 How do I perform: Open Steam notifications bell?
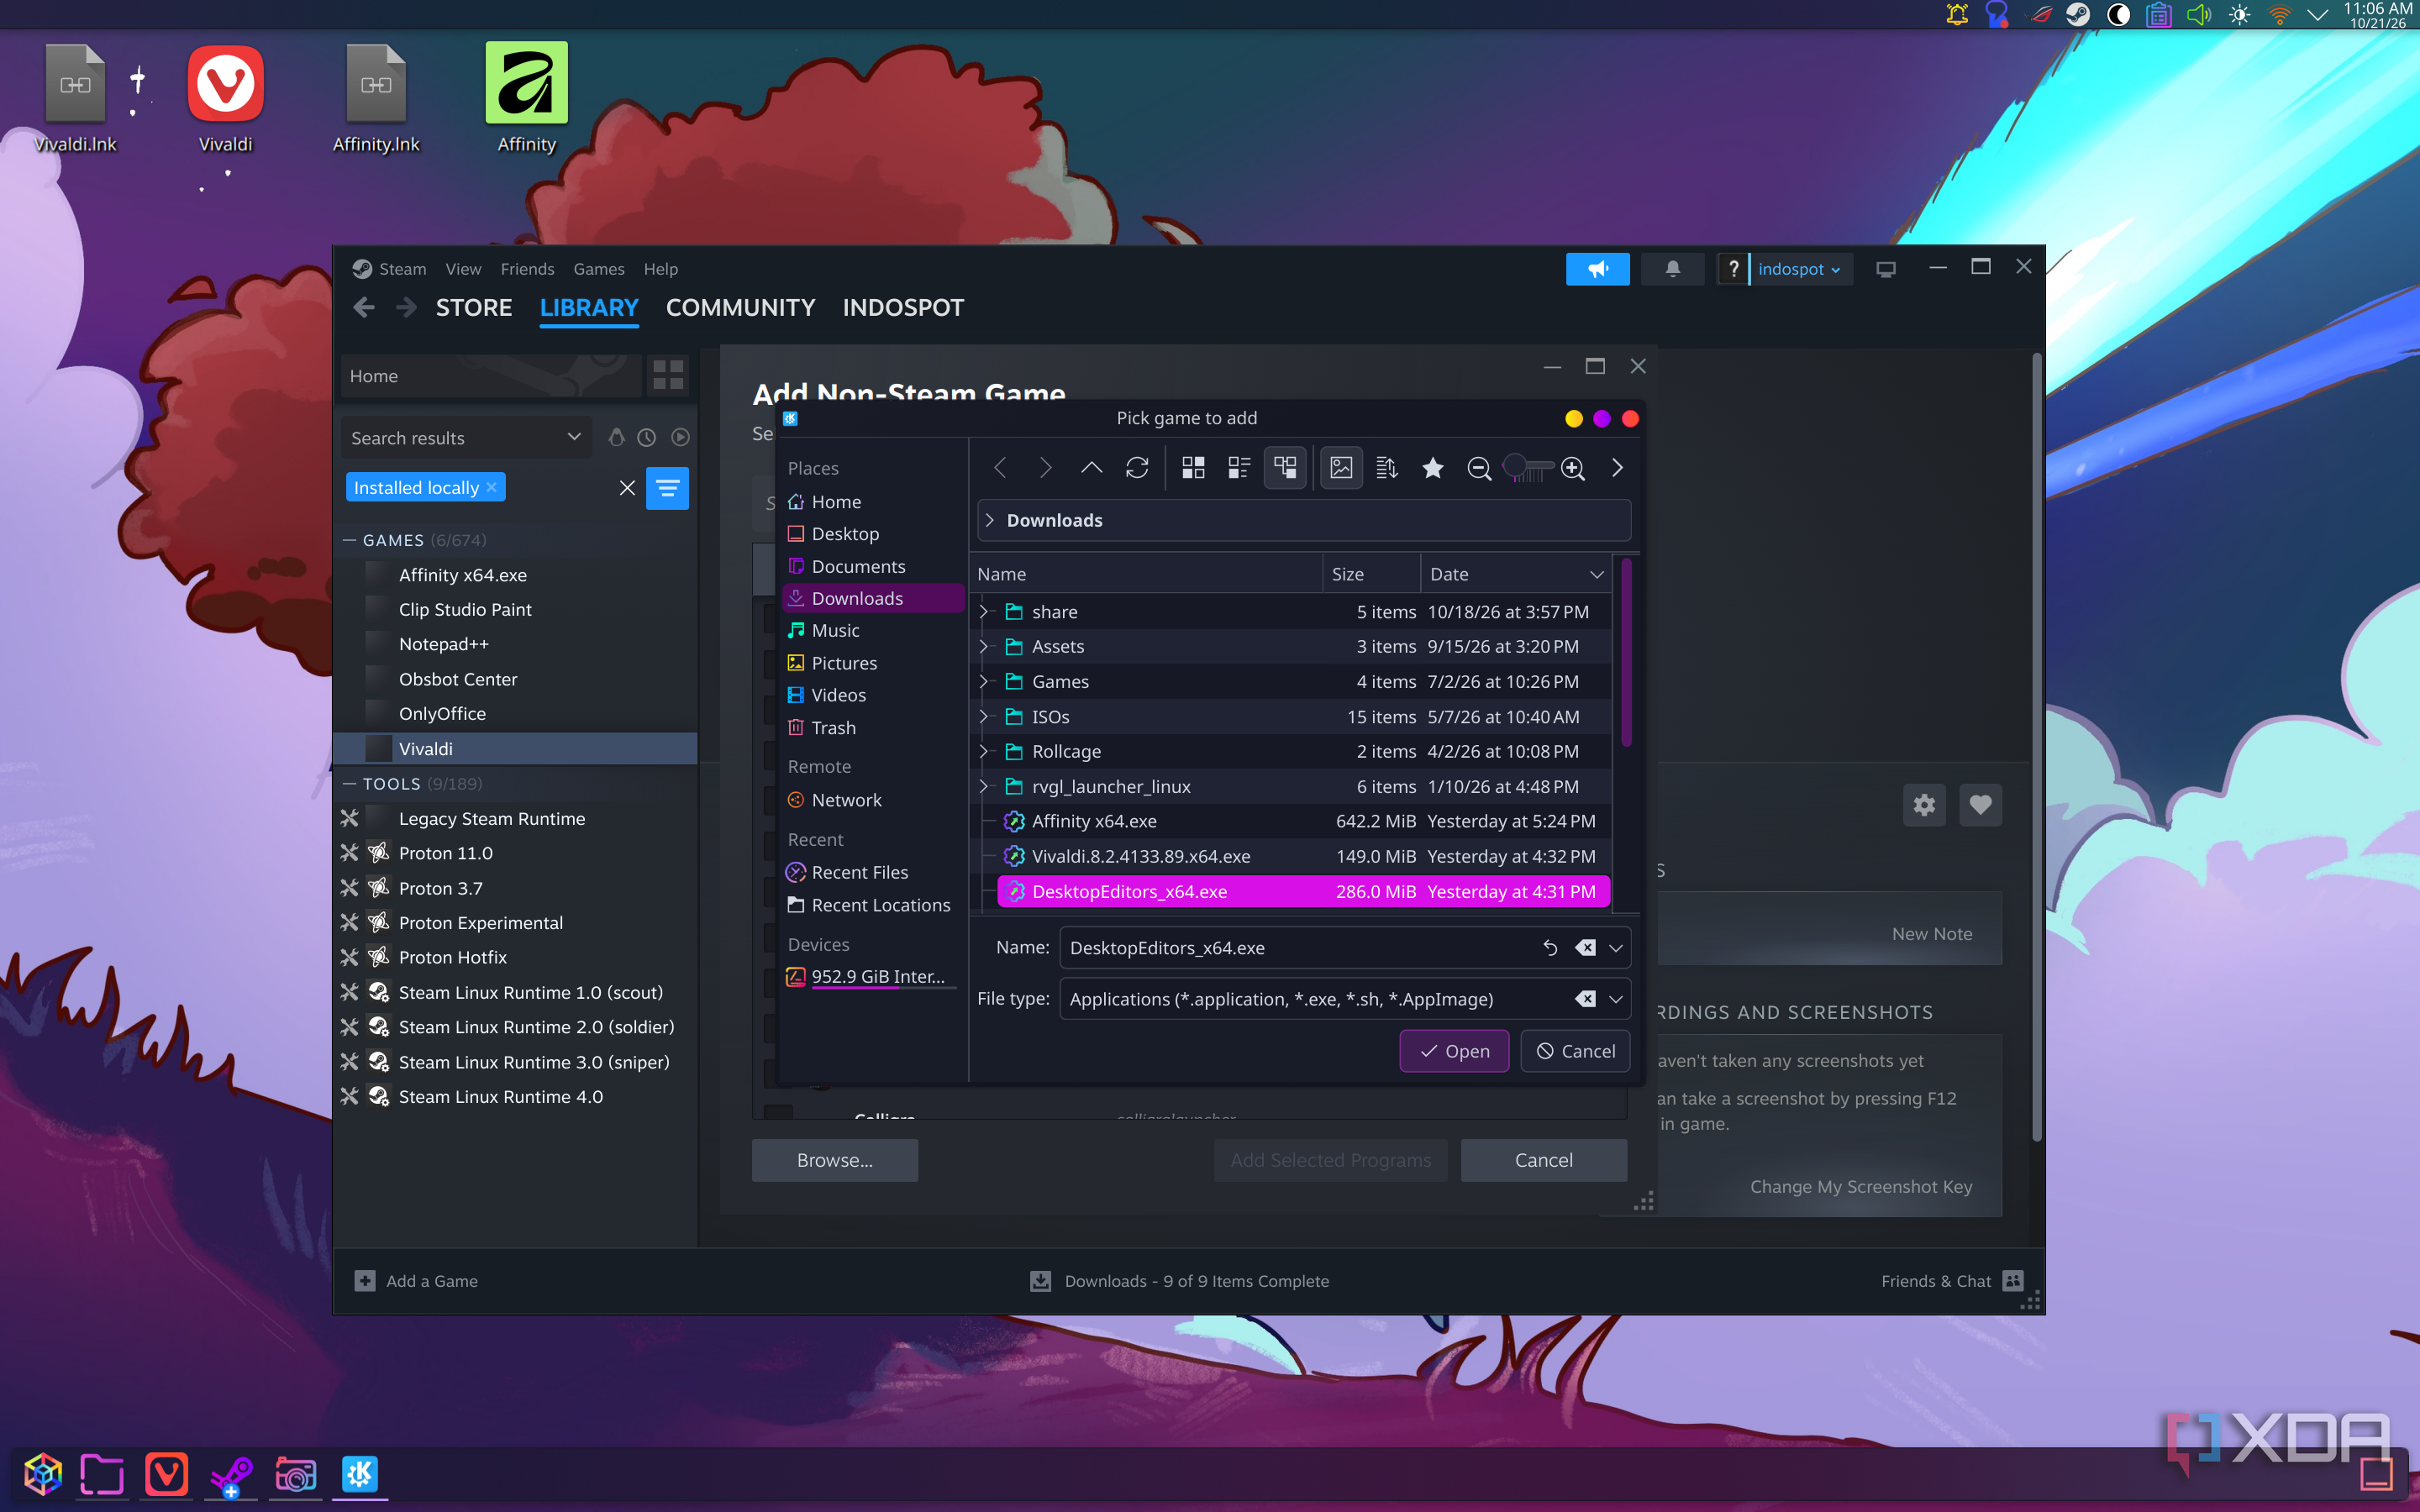[x=1672, y=269]
